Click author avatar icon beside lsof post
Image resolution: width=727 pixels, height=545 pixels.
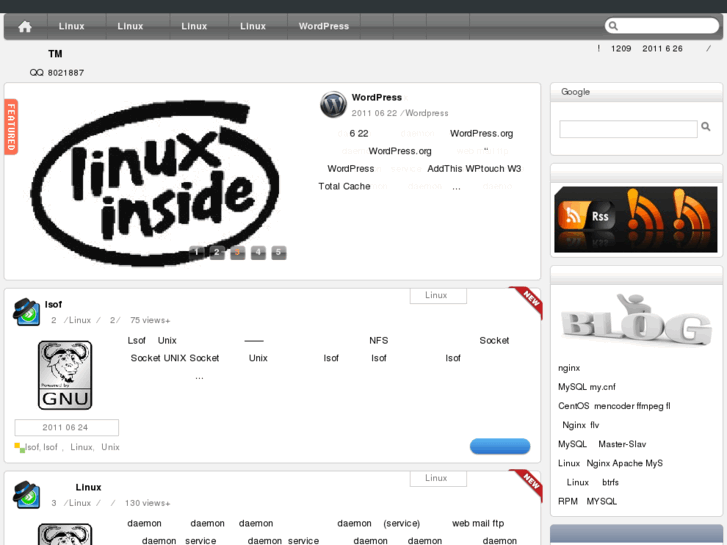(x=26, y=312)
